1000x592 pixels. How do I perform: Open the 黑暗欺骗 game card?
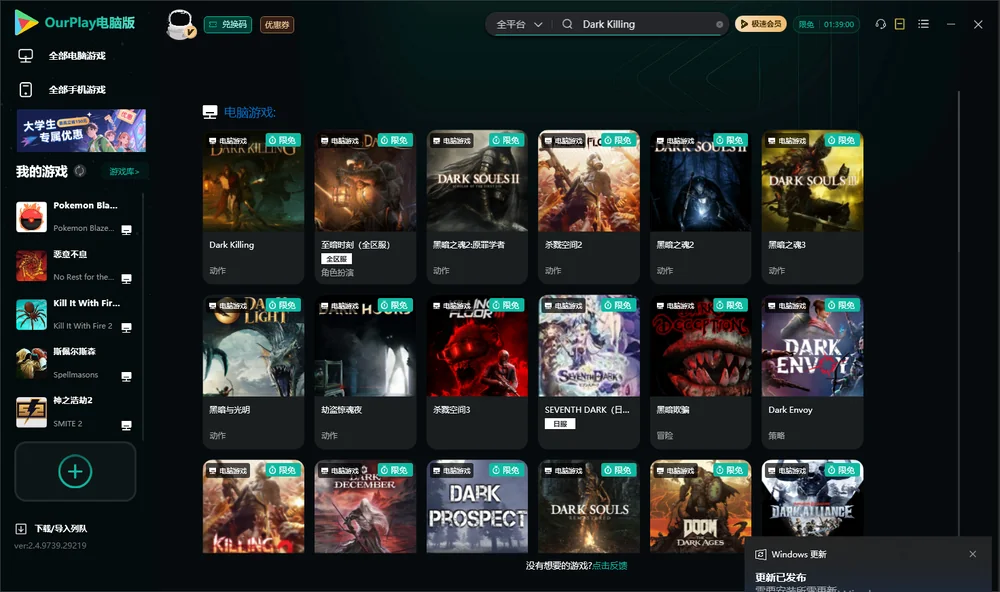click(700, 372)
